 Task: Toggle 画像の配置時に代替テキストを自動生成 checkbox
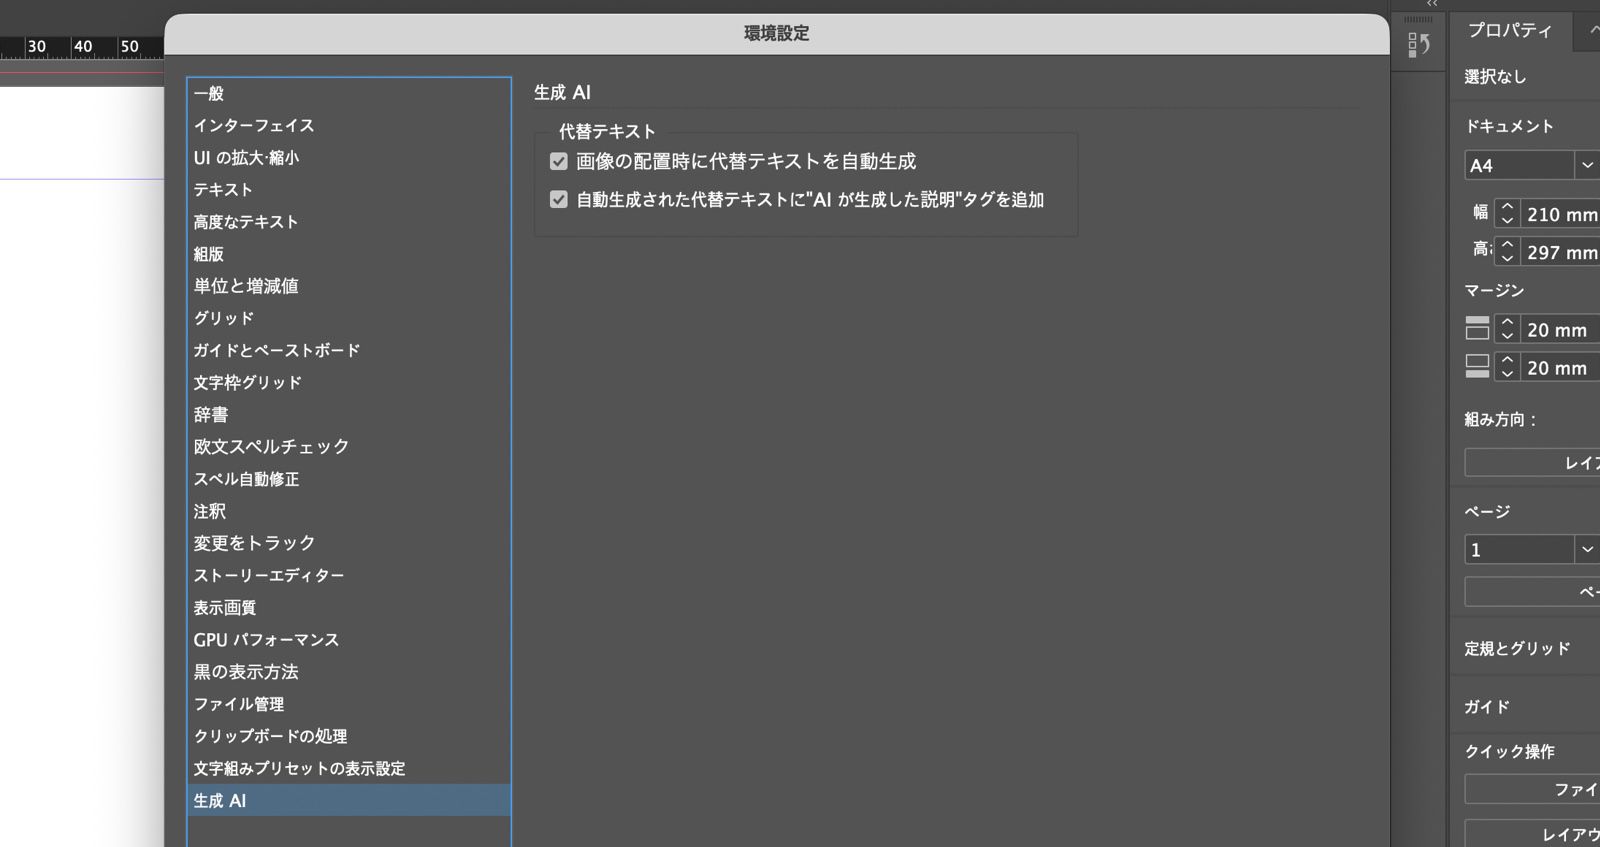pos(559,161)
